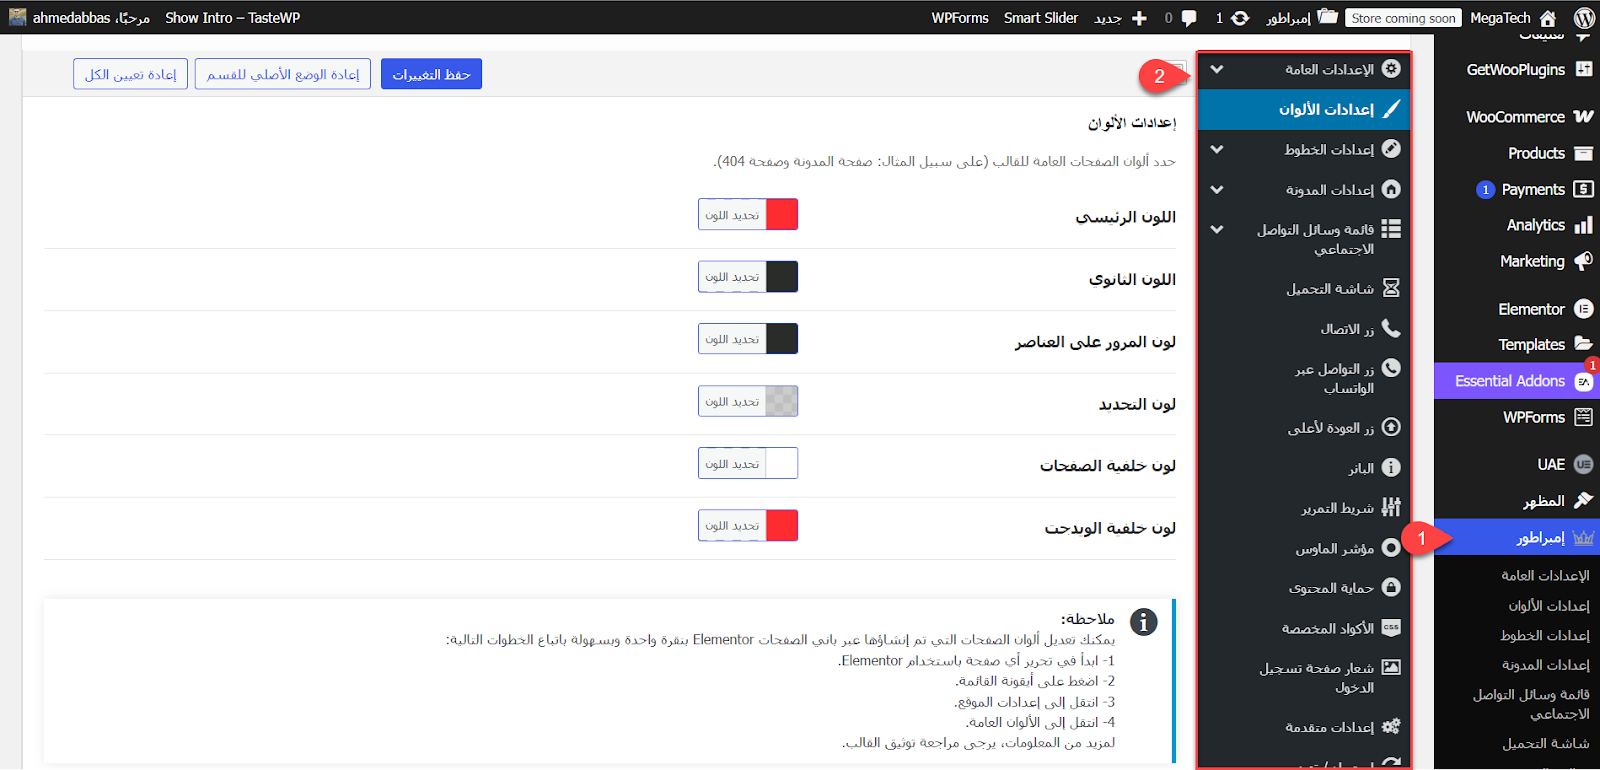Open إعدادات الألوان submenu link in sidebar

(1549, 605)
